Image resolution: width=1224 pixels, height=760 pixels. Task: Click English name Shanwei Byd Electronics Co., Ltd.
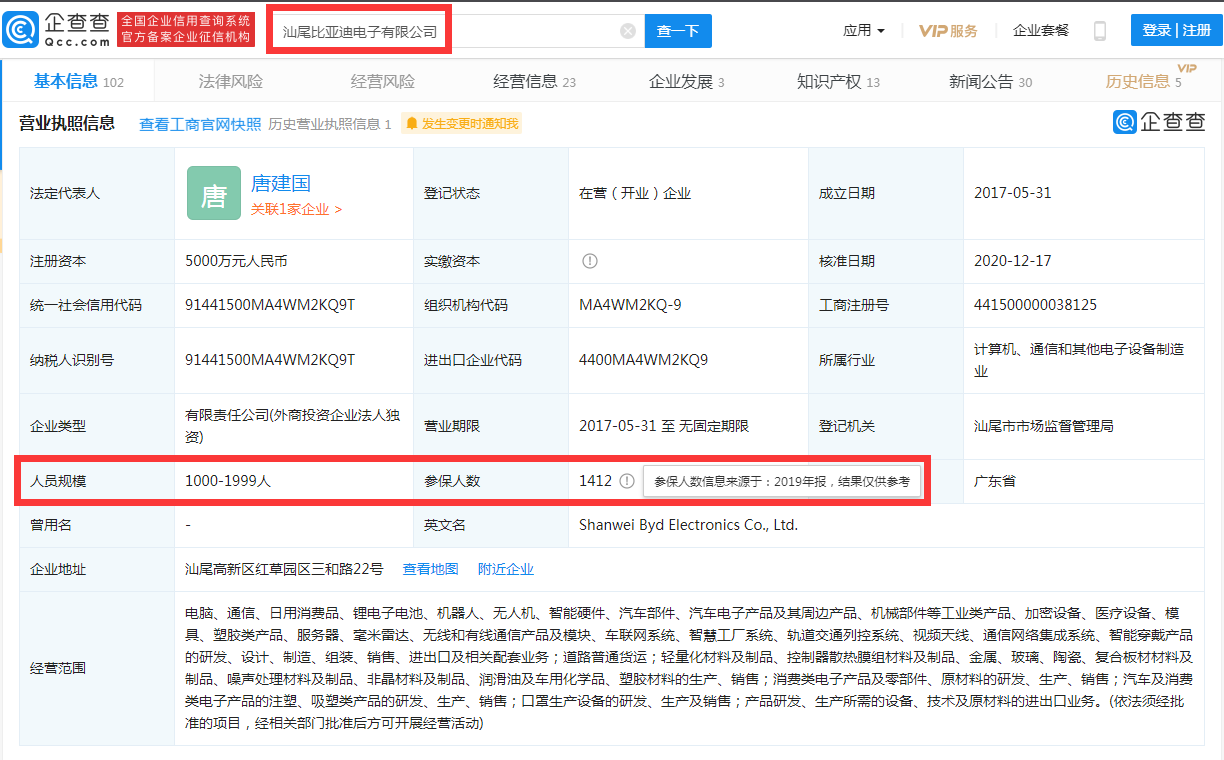pos(688,525)
